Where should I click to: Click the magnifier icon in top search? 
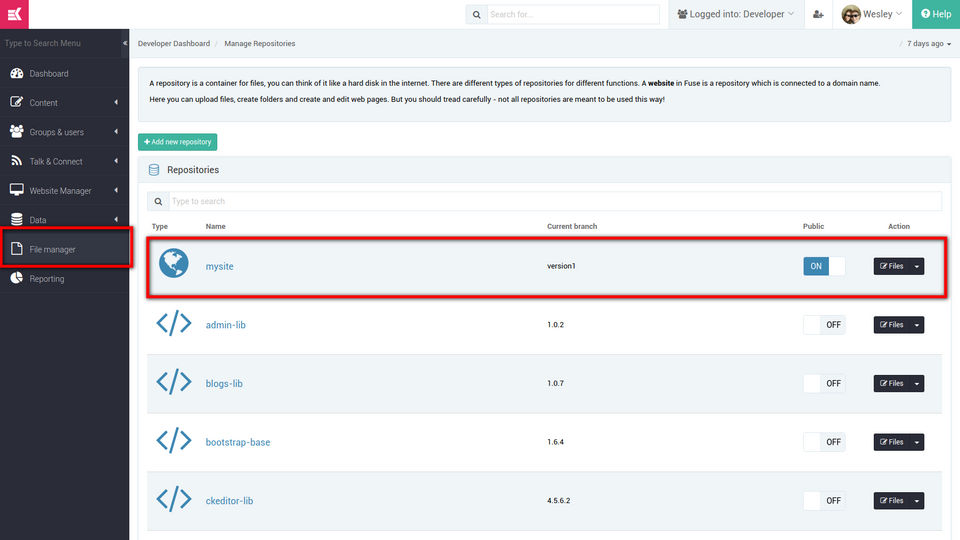click(x=476, y=14)
